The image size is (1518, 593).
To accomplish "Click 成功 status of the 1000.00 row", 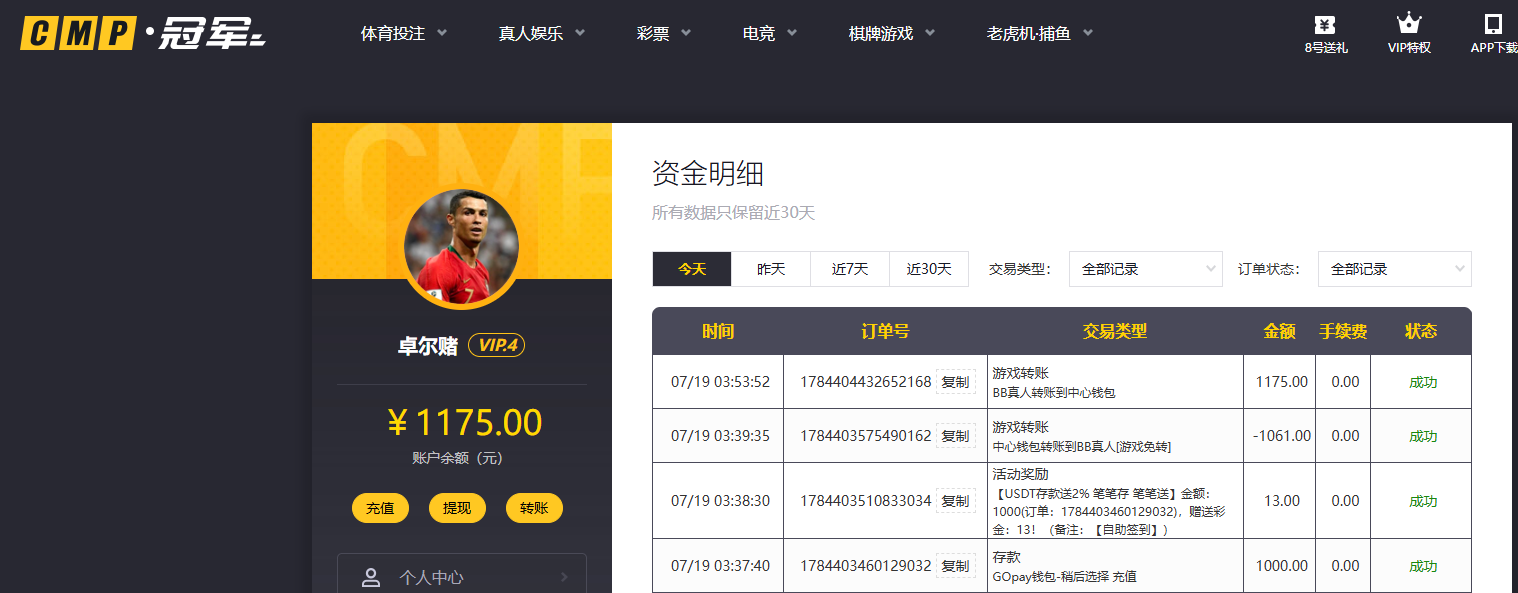I will click(x=1423, y=566).
